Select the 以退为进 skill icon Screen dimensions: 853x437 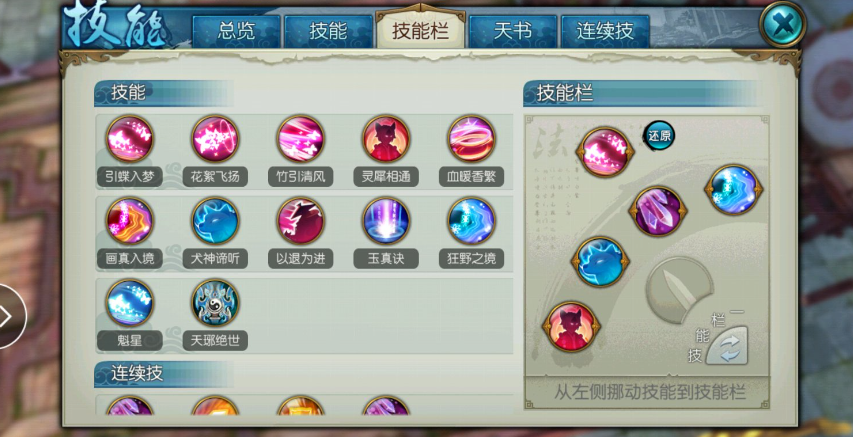pyautogui.click(x=300, y=221)
